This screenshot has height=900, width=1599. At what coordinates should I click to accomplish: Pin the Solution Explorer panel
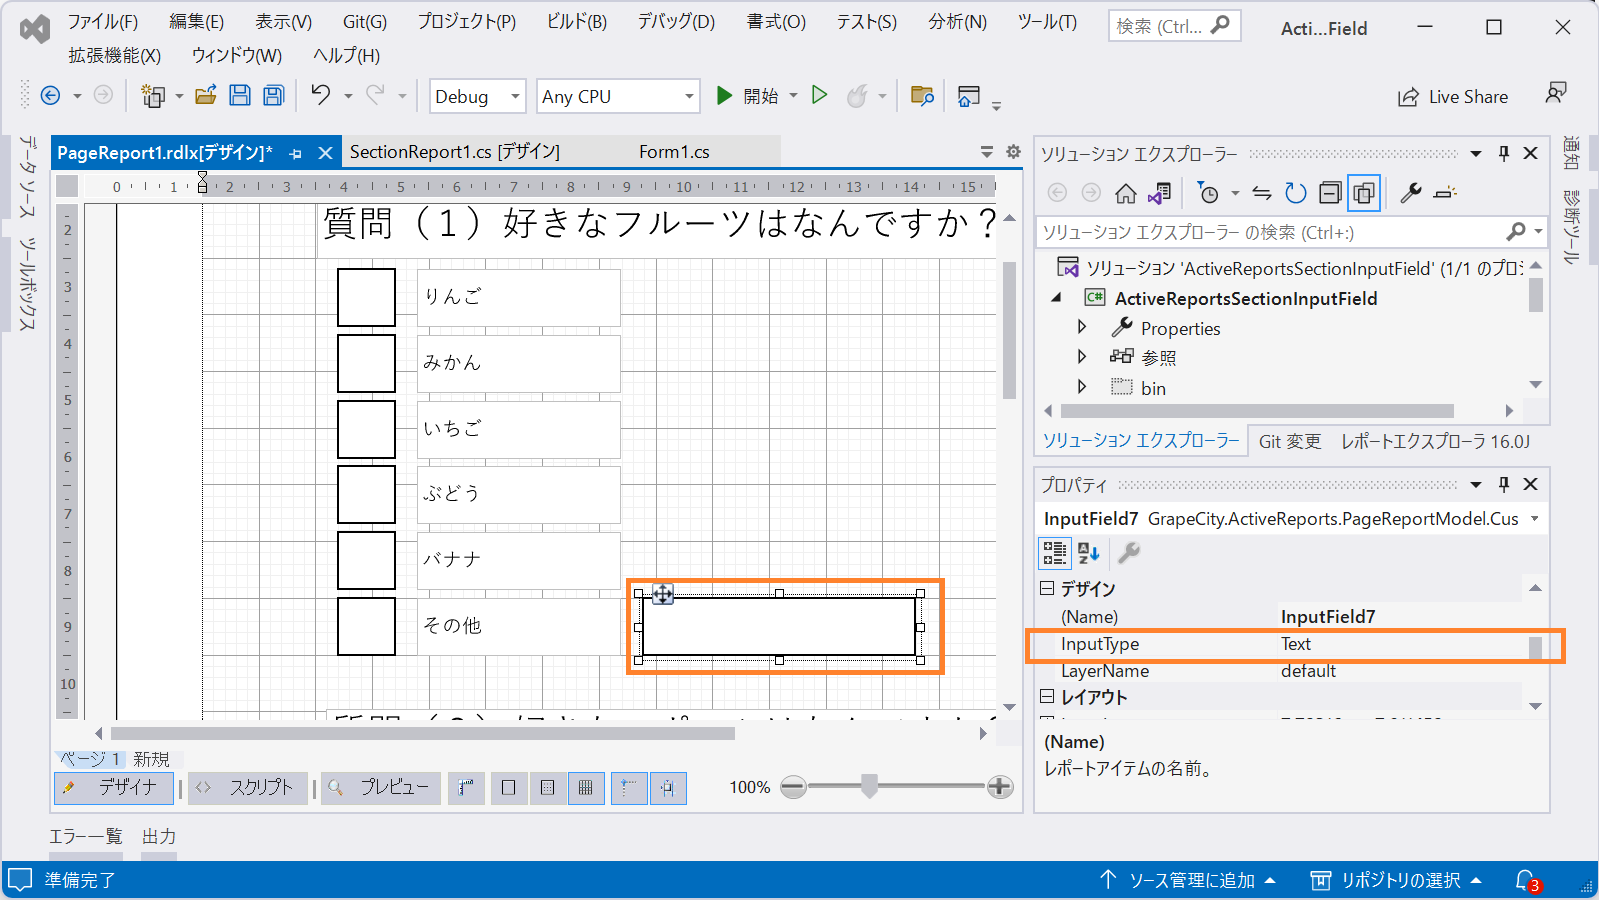pyautogui.click(x=1504, y=153)
